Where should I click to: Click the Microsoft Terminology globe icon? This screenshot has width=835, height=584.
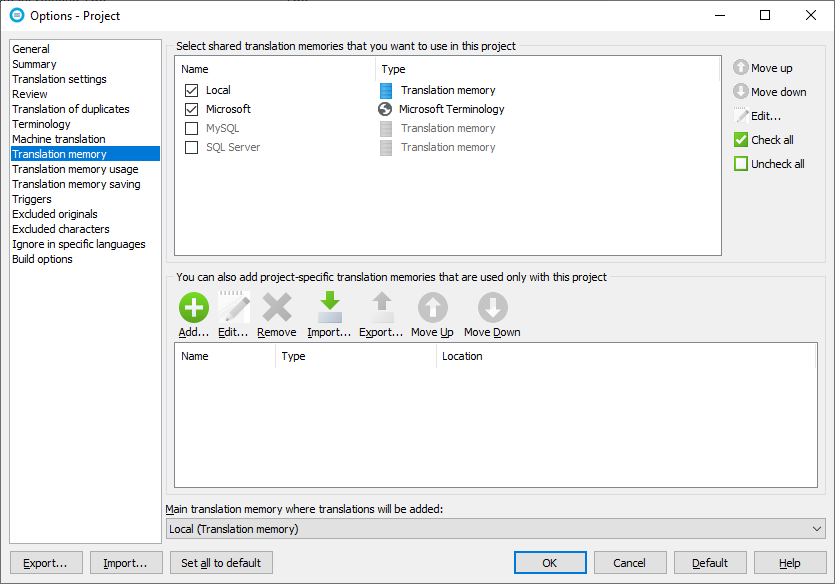(x=385, y=109)
